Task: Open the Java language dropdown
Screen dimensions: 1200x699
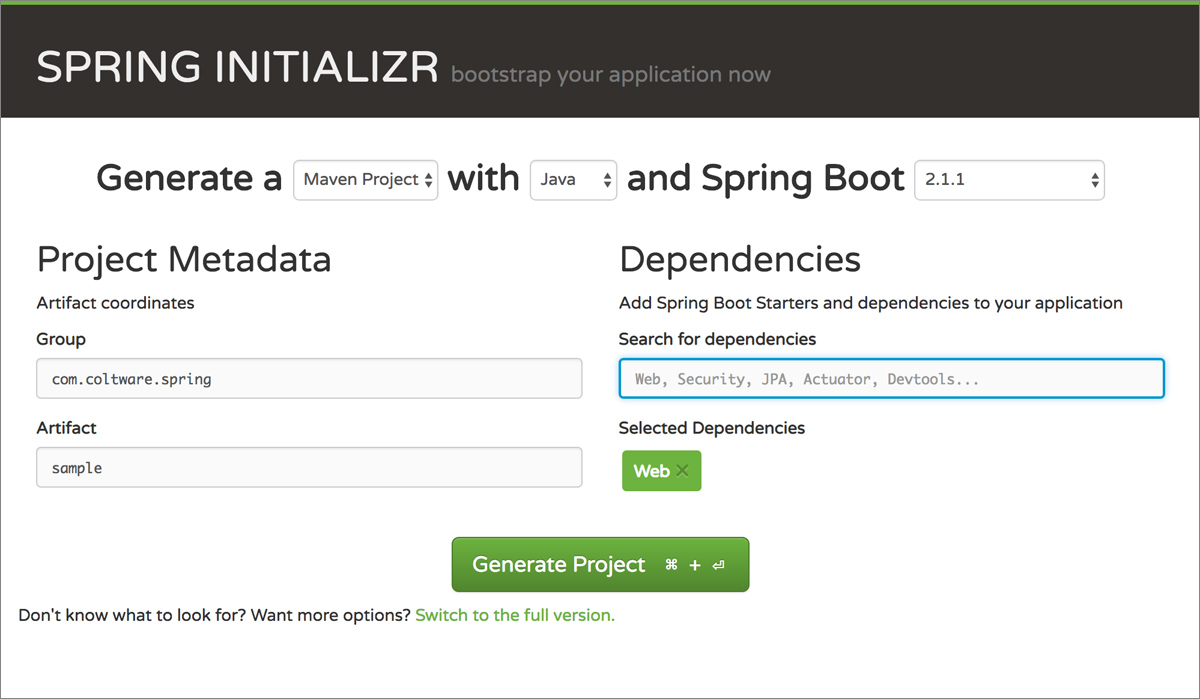Action: [x=572, y=180]
